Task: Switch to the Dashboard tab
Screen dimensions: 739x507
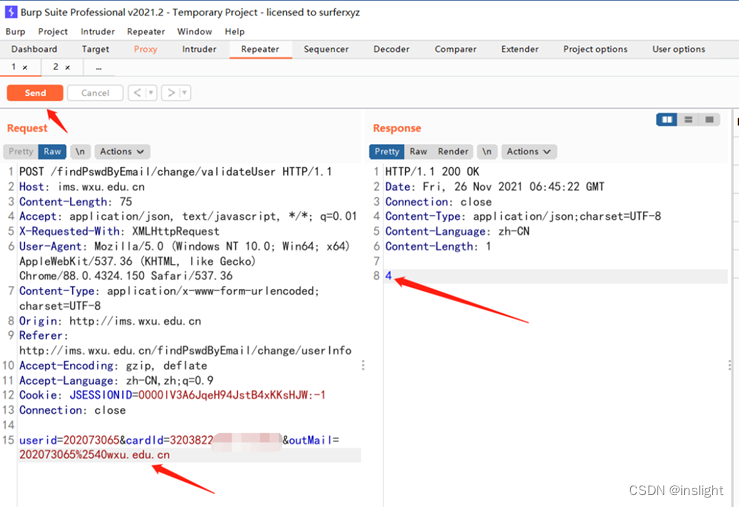Action: pyautogui.click(x=34, y=49)
